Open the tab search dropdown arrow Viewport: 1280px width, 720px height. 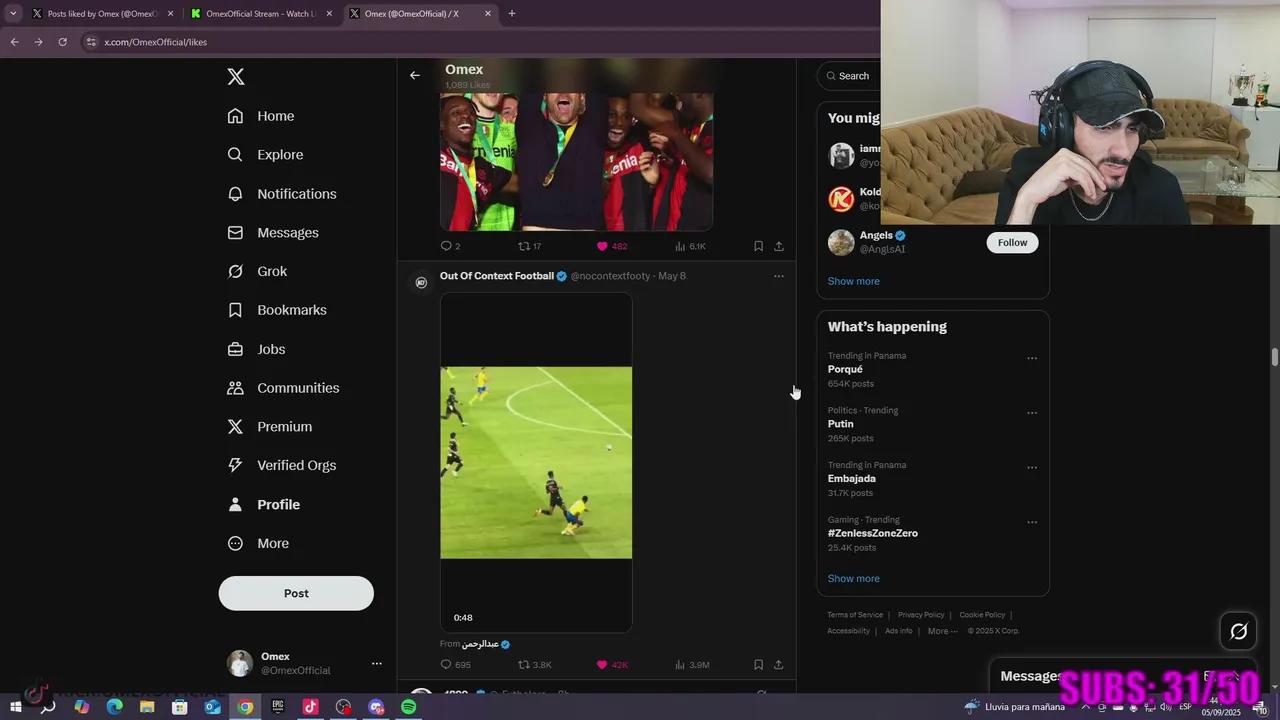pos(13,14)
